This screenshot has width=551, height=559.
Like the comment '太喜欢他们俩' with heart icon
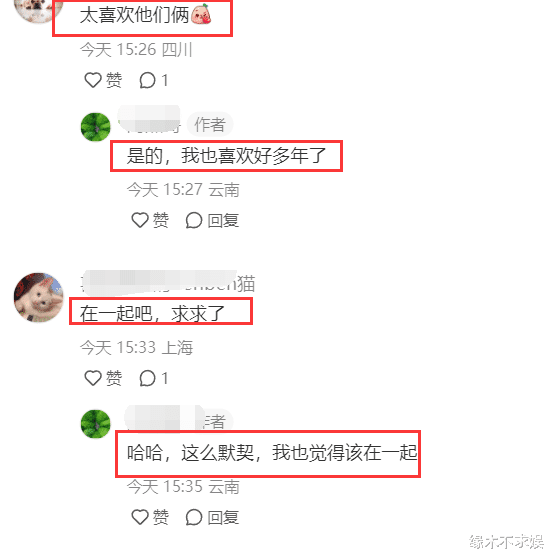point(93,80)
